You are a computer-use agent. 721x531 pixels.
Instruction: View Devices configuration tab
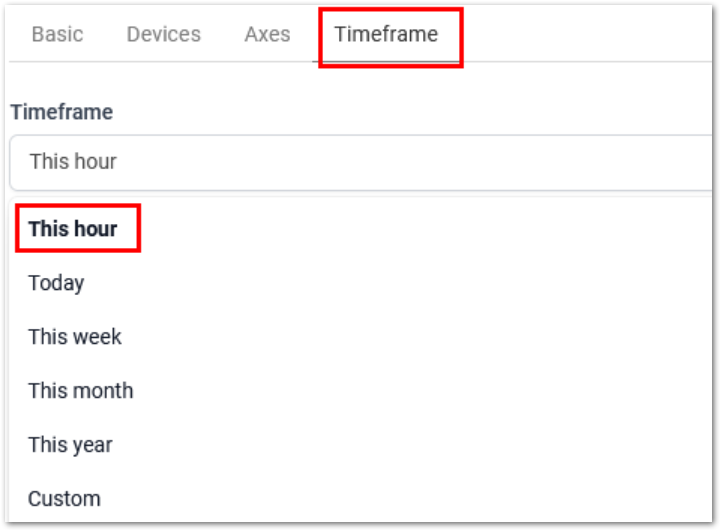pos(164,34)
